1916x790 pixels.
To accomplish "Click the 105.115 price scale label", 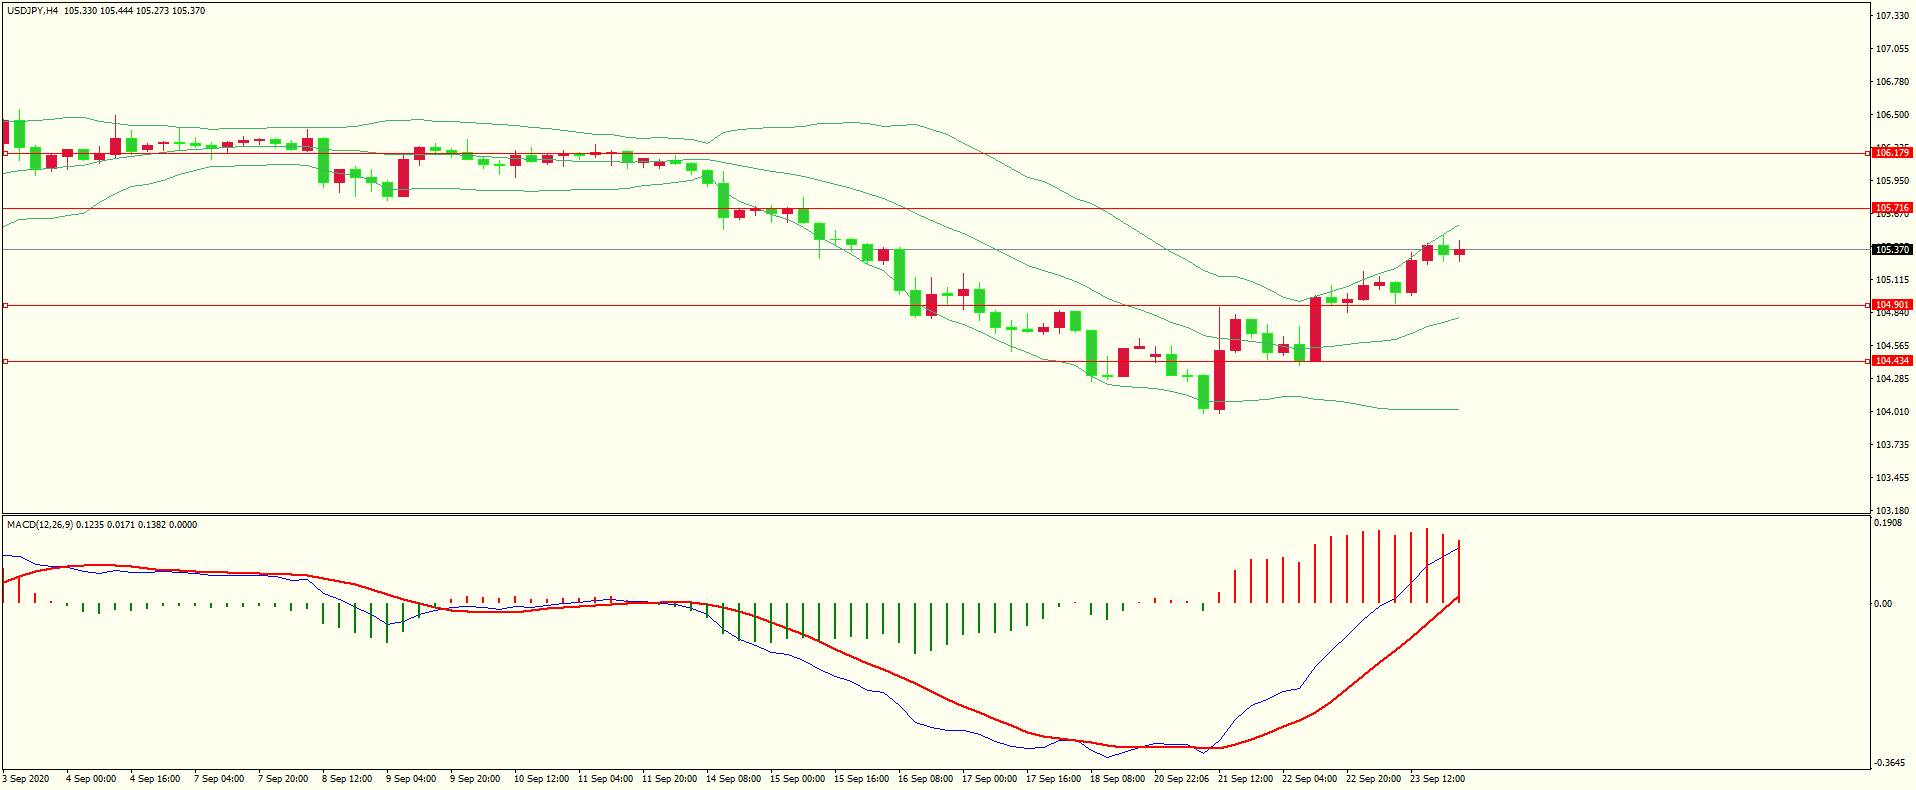I will click(1892, 280).
